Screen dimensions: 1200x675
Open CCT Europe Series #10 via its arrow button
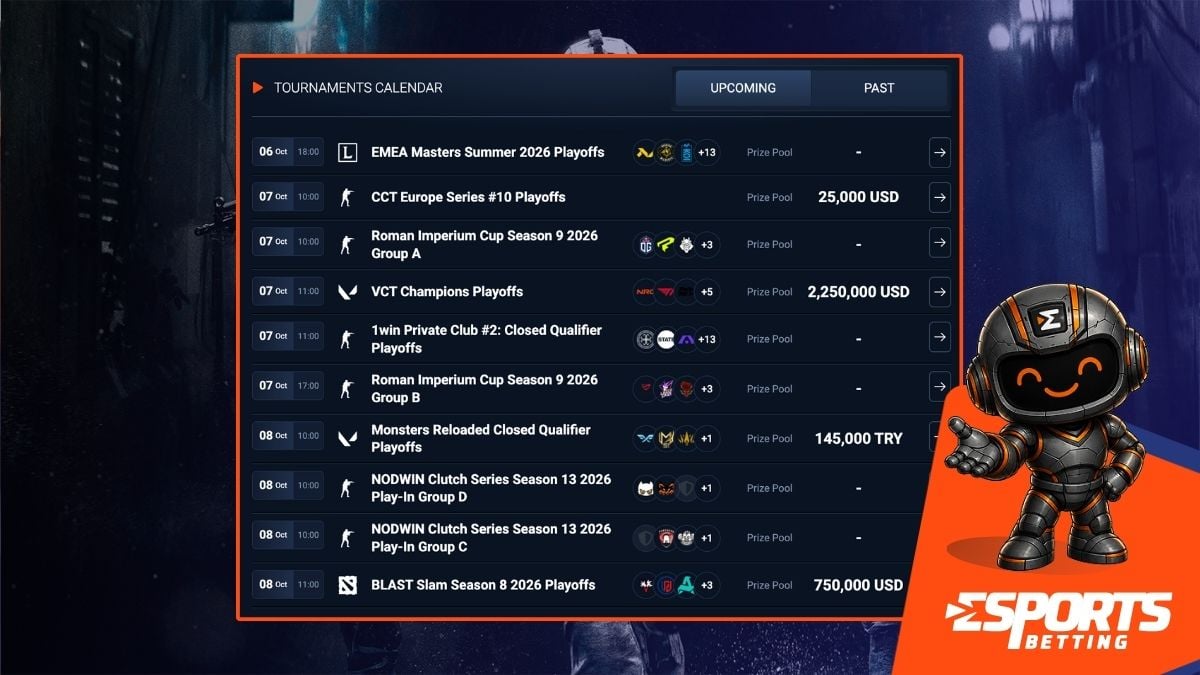point(939,197)
